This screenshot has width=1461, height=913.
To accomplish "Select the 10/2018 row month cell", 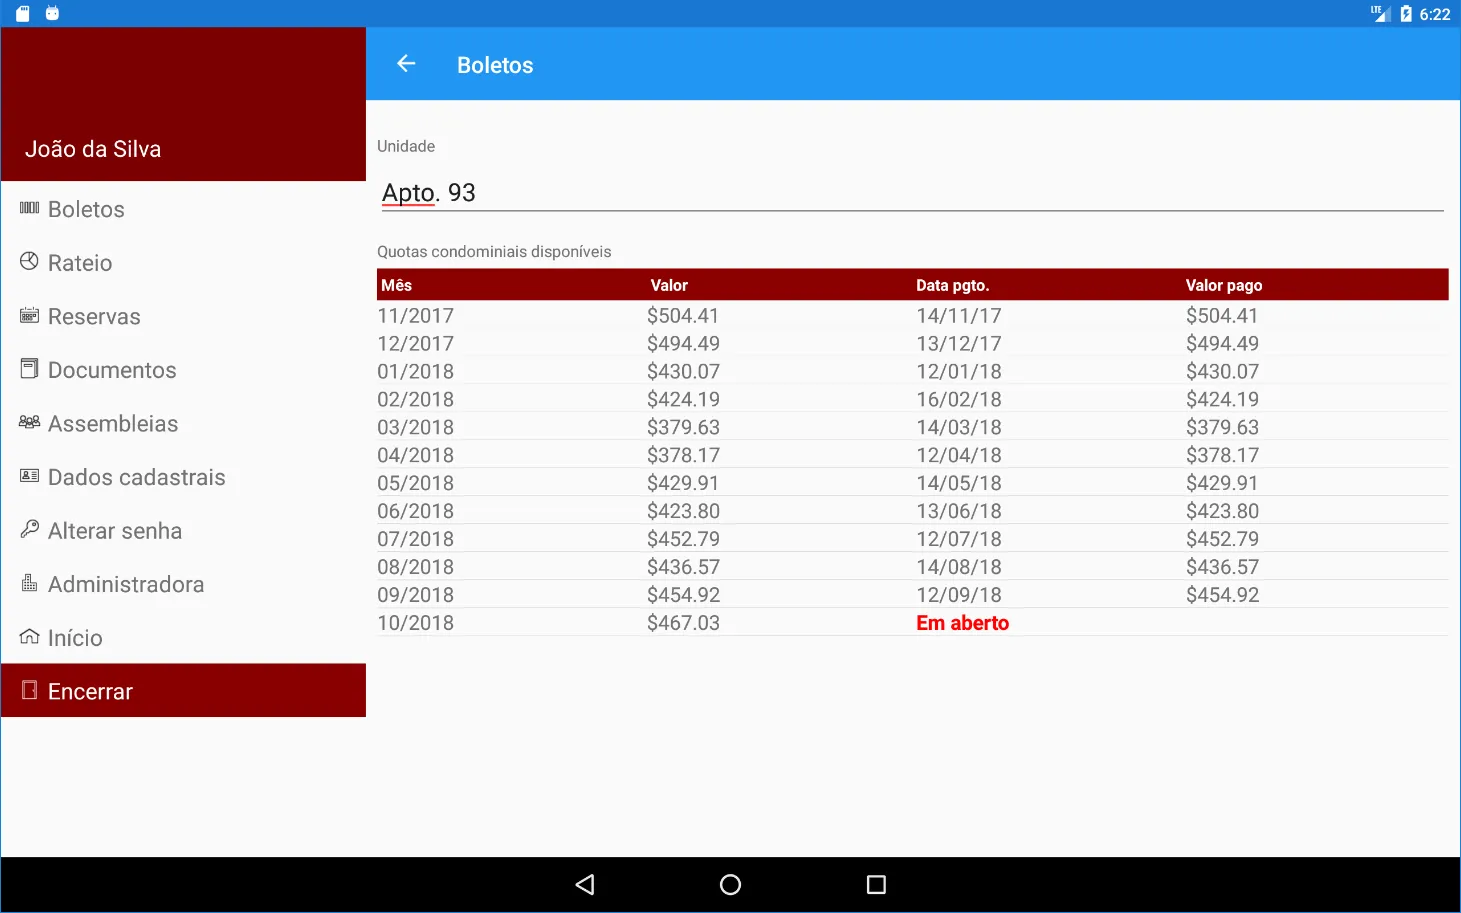I will 415,623.
